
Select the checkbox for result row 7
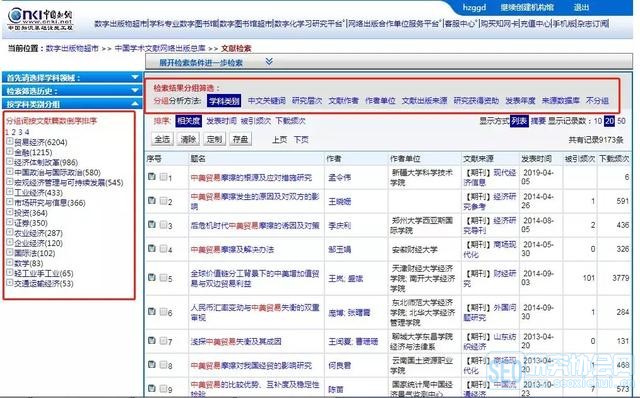click(163, 341)
